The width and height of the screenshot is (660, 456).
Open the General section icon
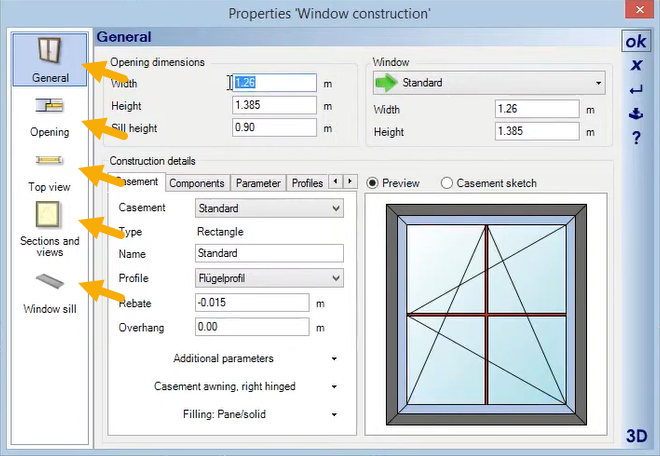tap(49, 59)
